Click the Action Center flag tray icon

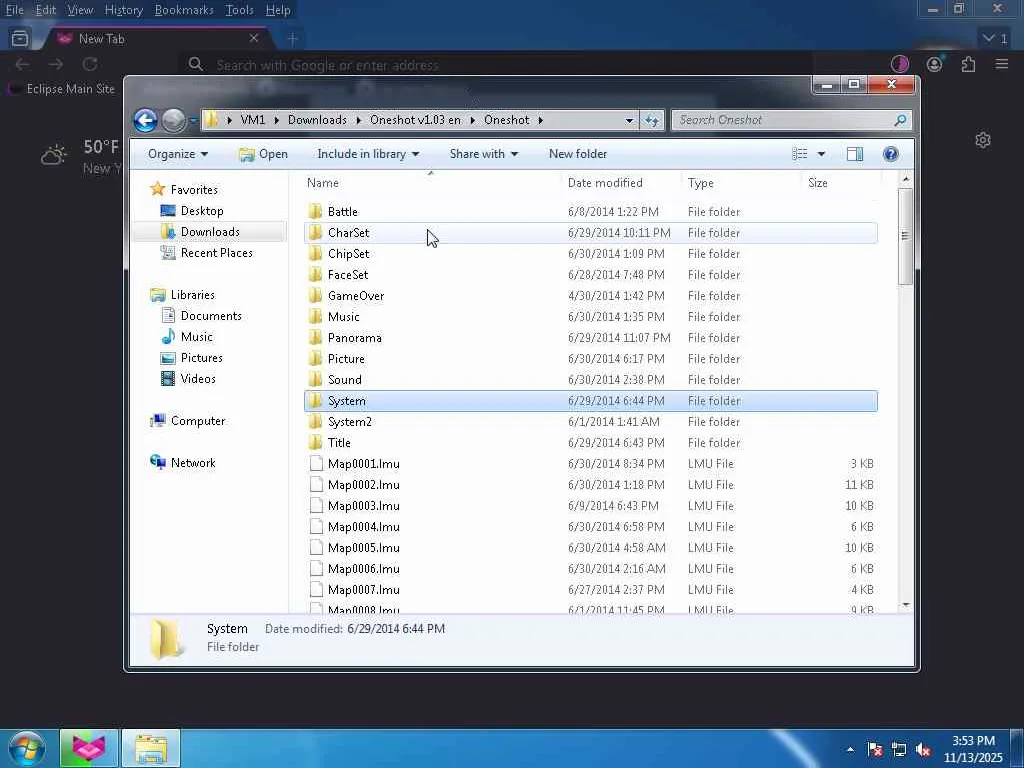pyautogui.click(x=875, y=750)
